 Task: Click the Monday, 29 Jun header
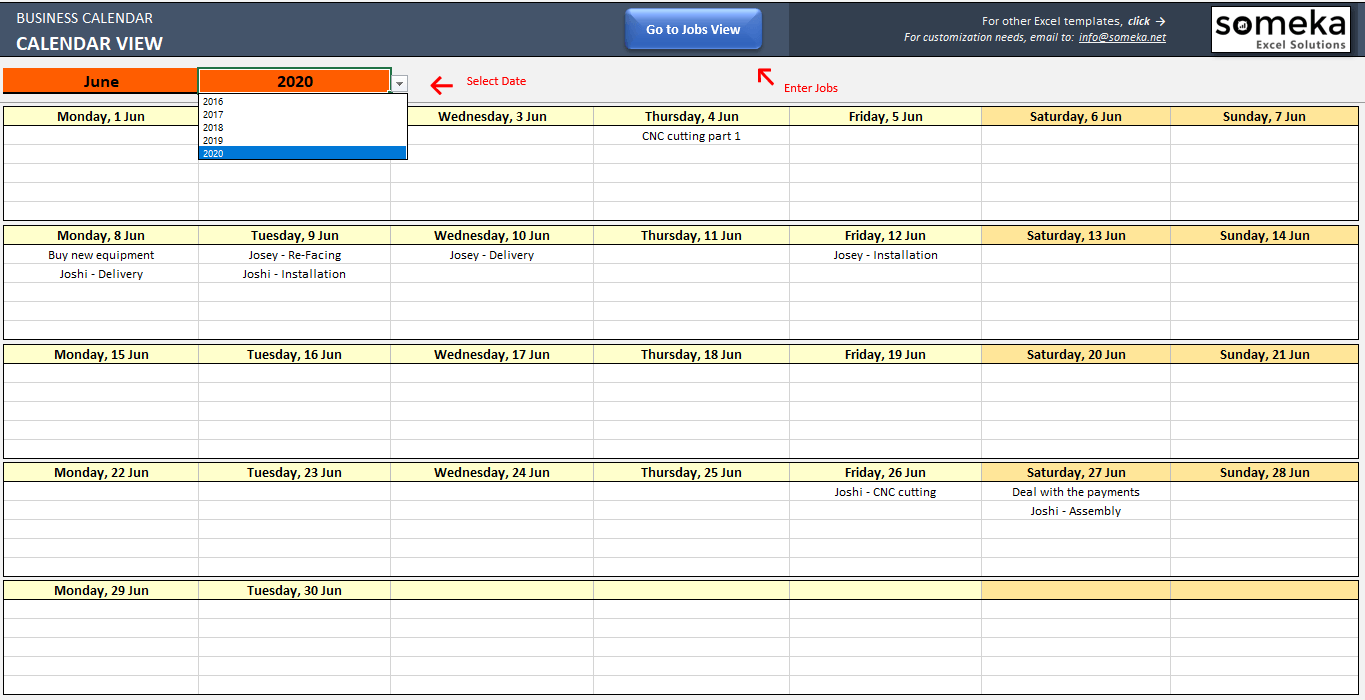[101, 591]
